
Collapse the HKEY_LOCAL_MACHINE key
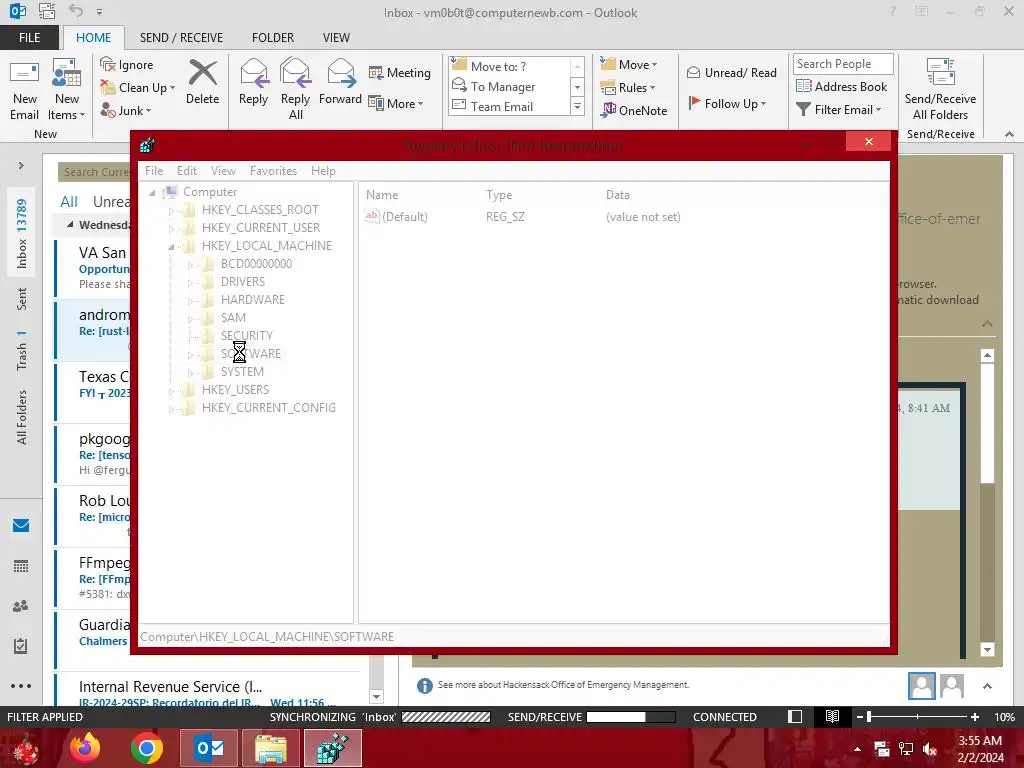(x=171, y=247)
